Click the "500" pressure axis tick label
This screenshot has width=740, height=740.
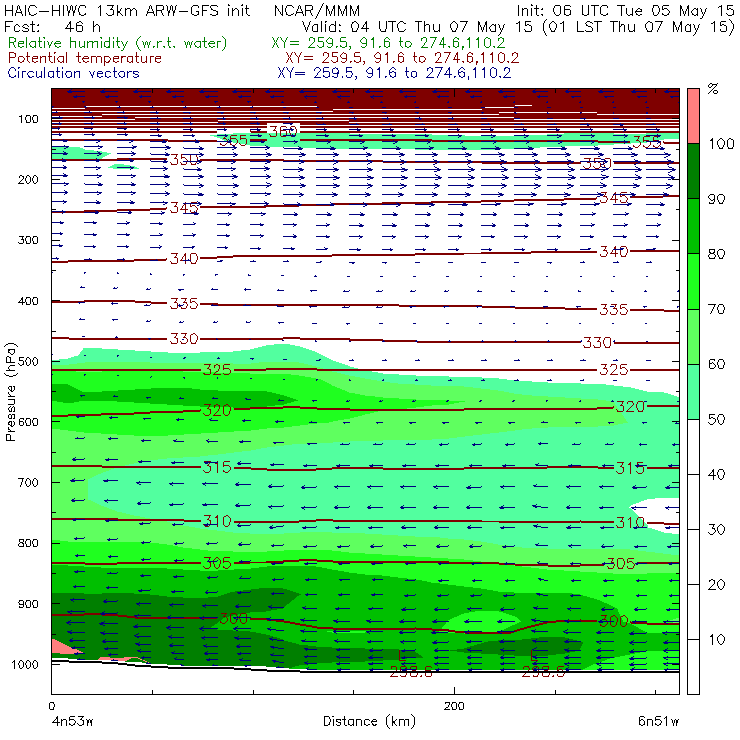tap(28, 362)
